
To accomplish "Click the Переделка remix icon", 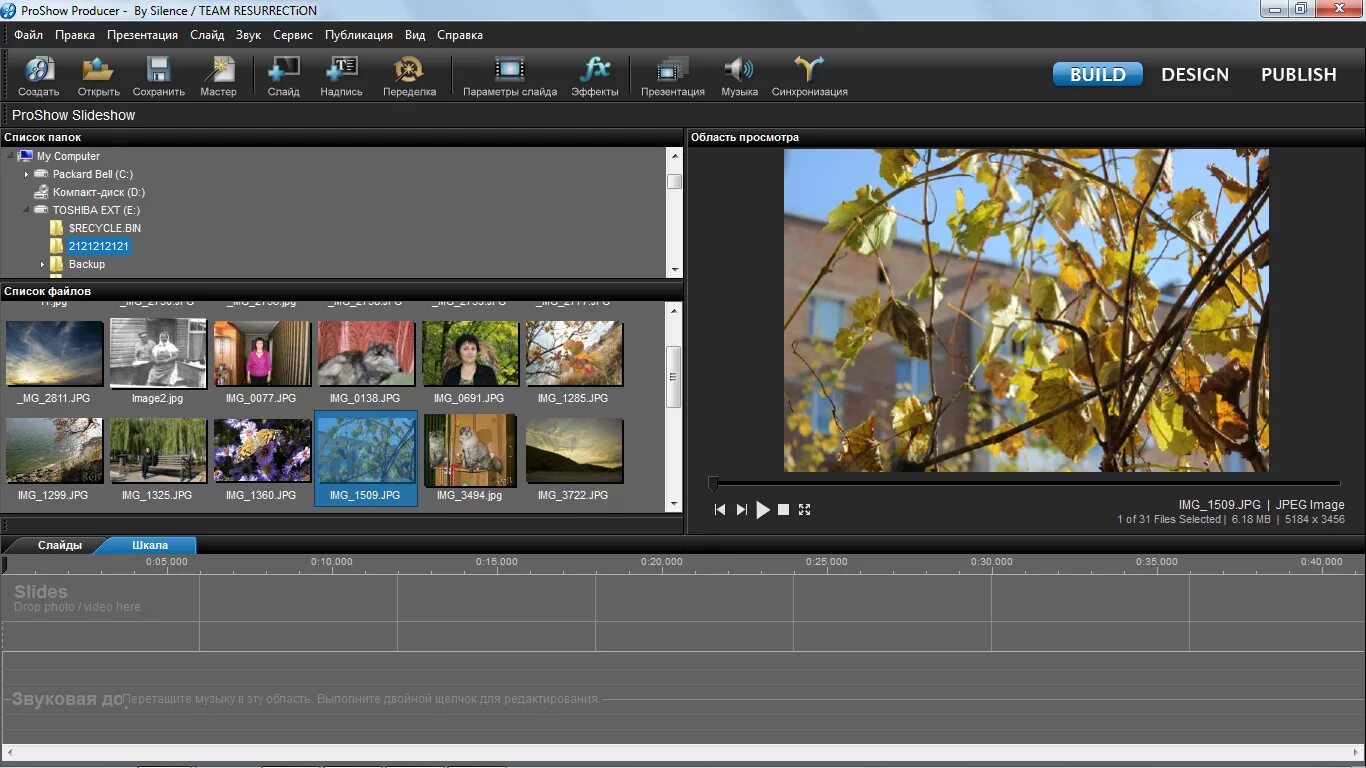I will coord(409,76).
